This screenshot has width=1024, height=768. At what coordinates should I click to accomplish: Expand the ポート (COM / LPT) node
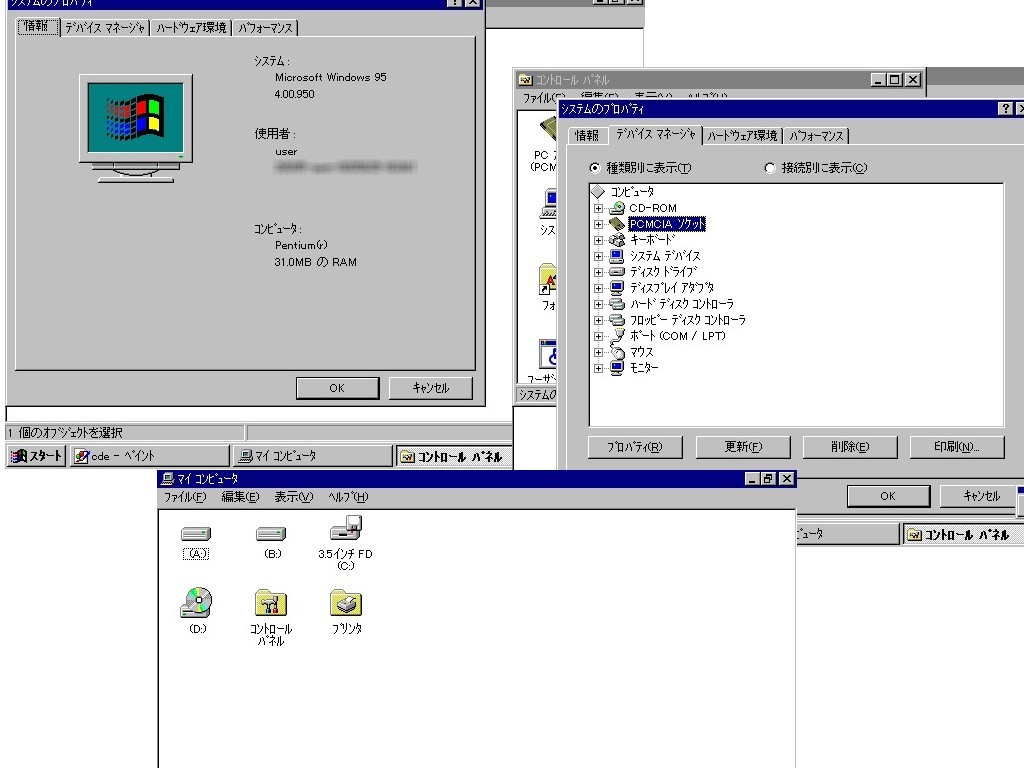point(598,336)
